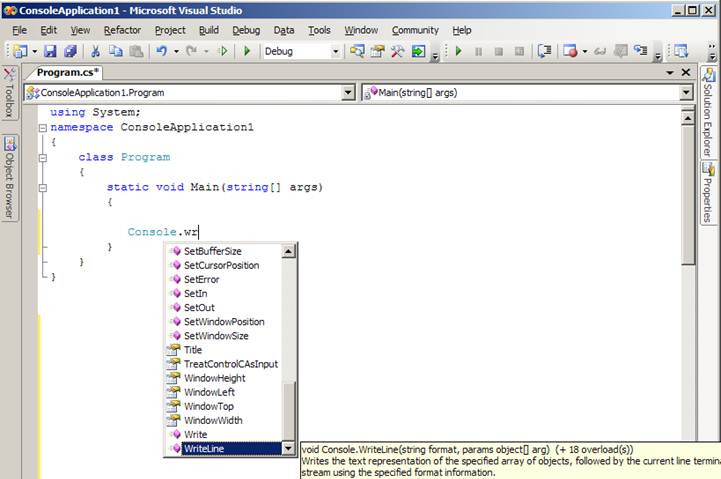Click the Save All icon

[x=70, y=51]
